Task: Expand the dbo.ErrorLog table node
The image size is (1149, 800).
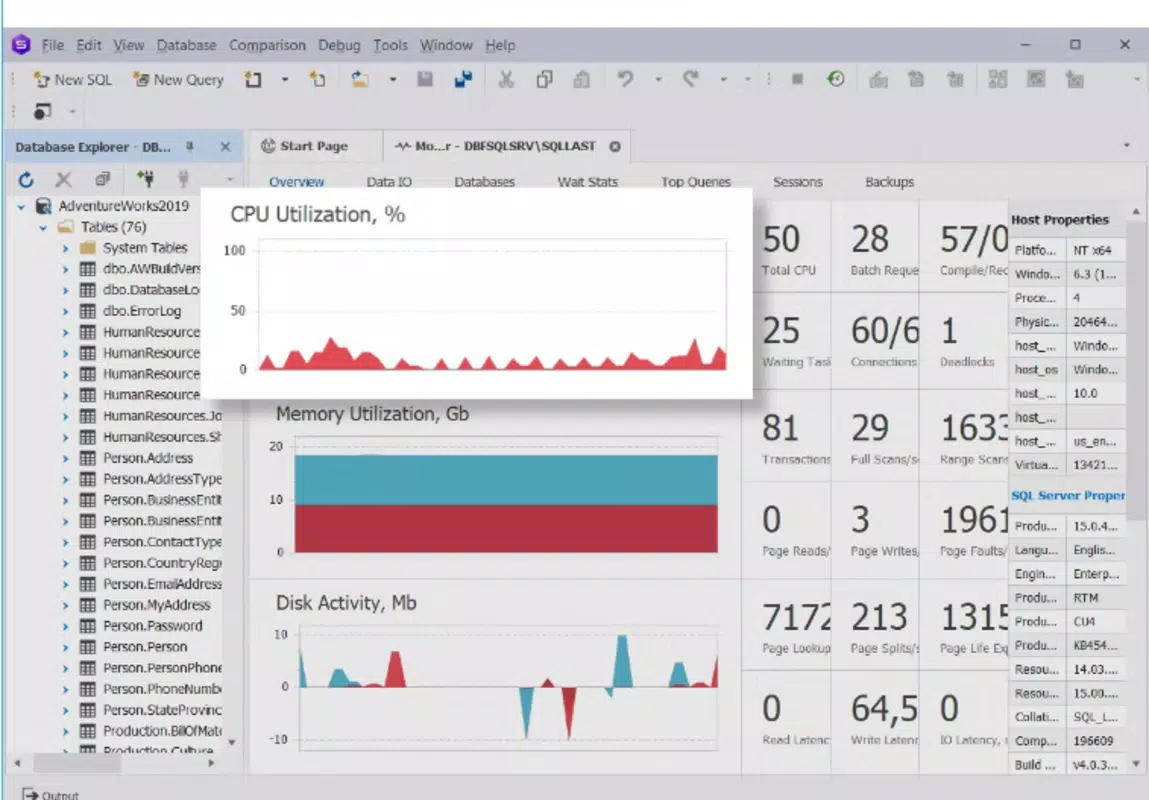Action: (x=65, y=312)
